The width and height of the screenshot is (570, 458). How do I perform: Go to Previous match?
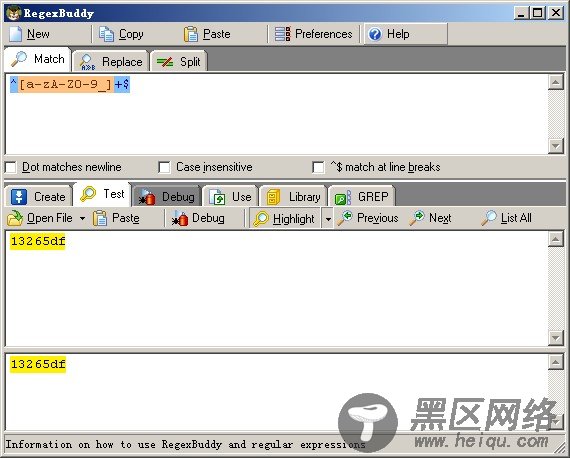coord(368,218)
